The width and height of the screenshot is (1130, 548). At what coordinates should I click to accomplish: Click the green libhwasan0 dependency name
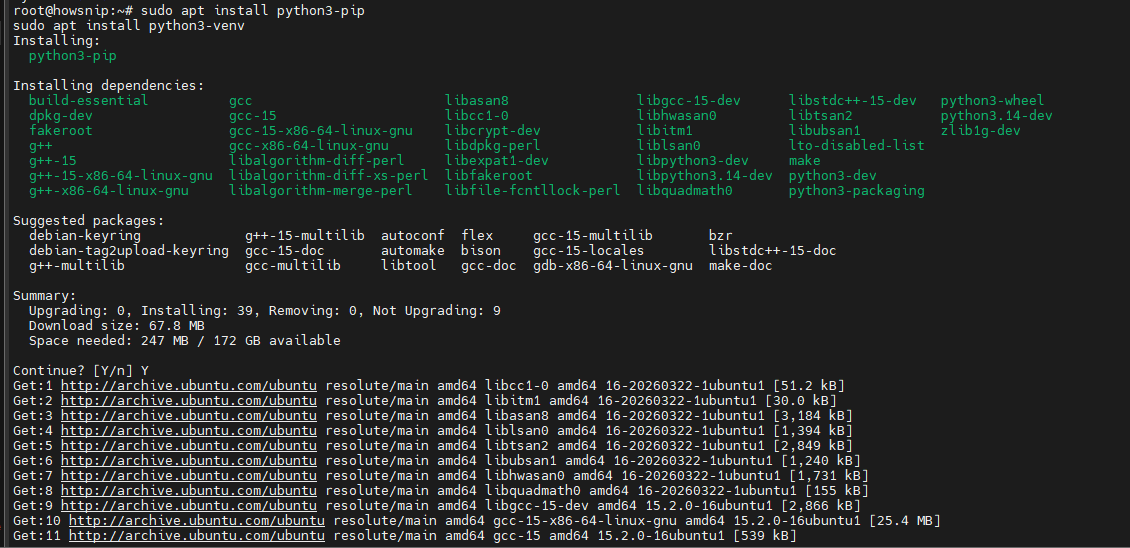(x=677, y=115)
